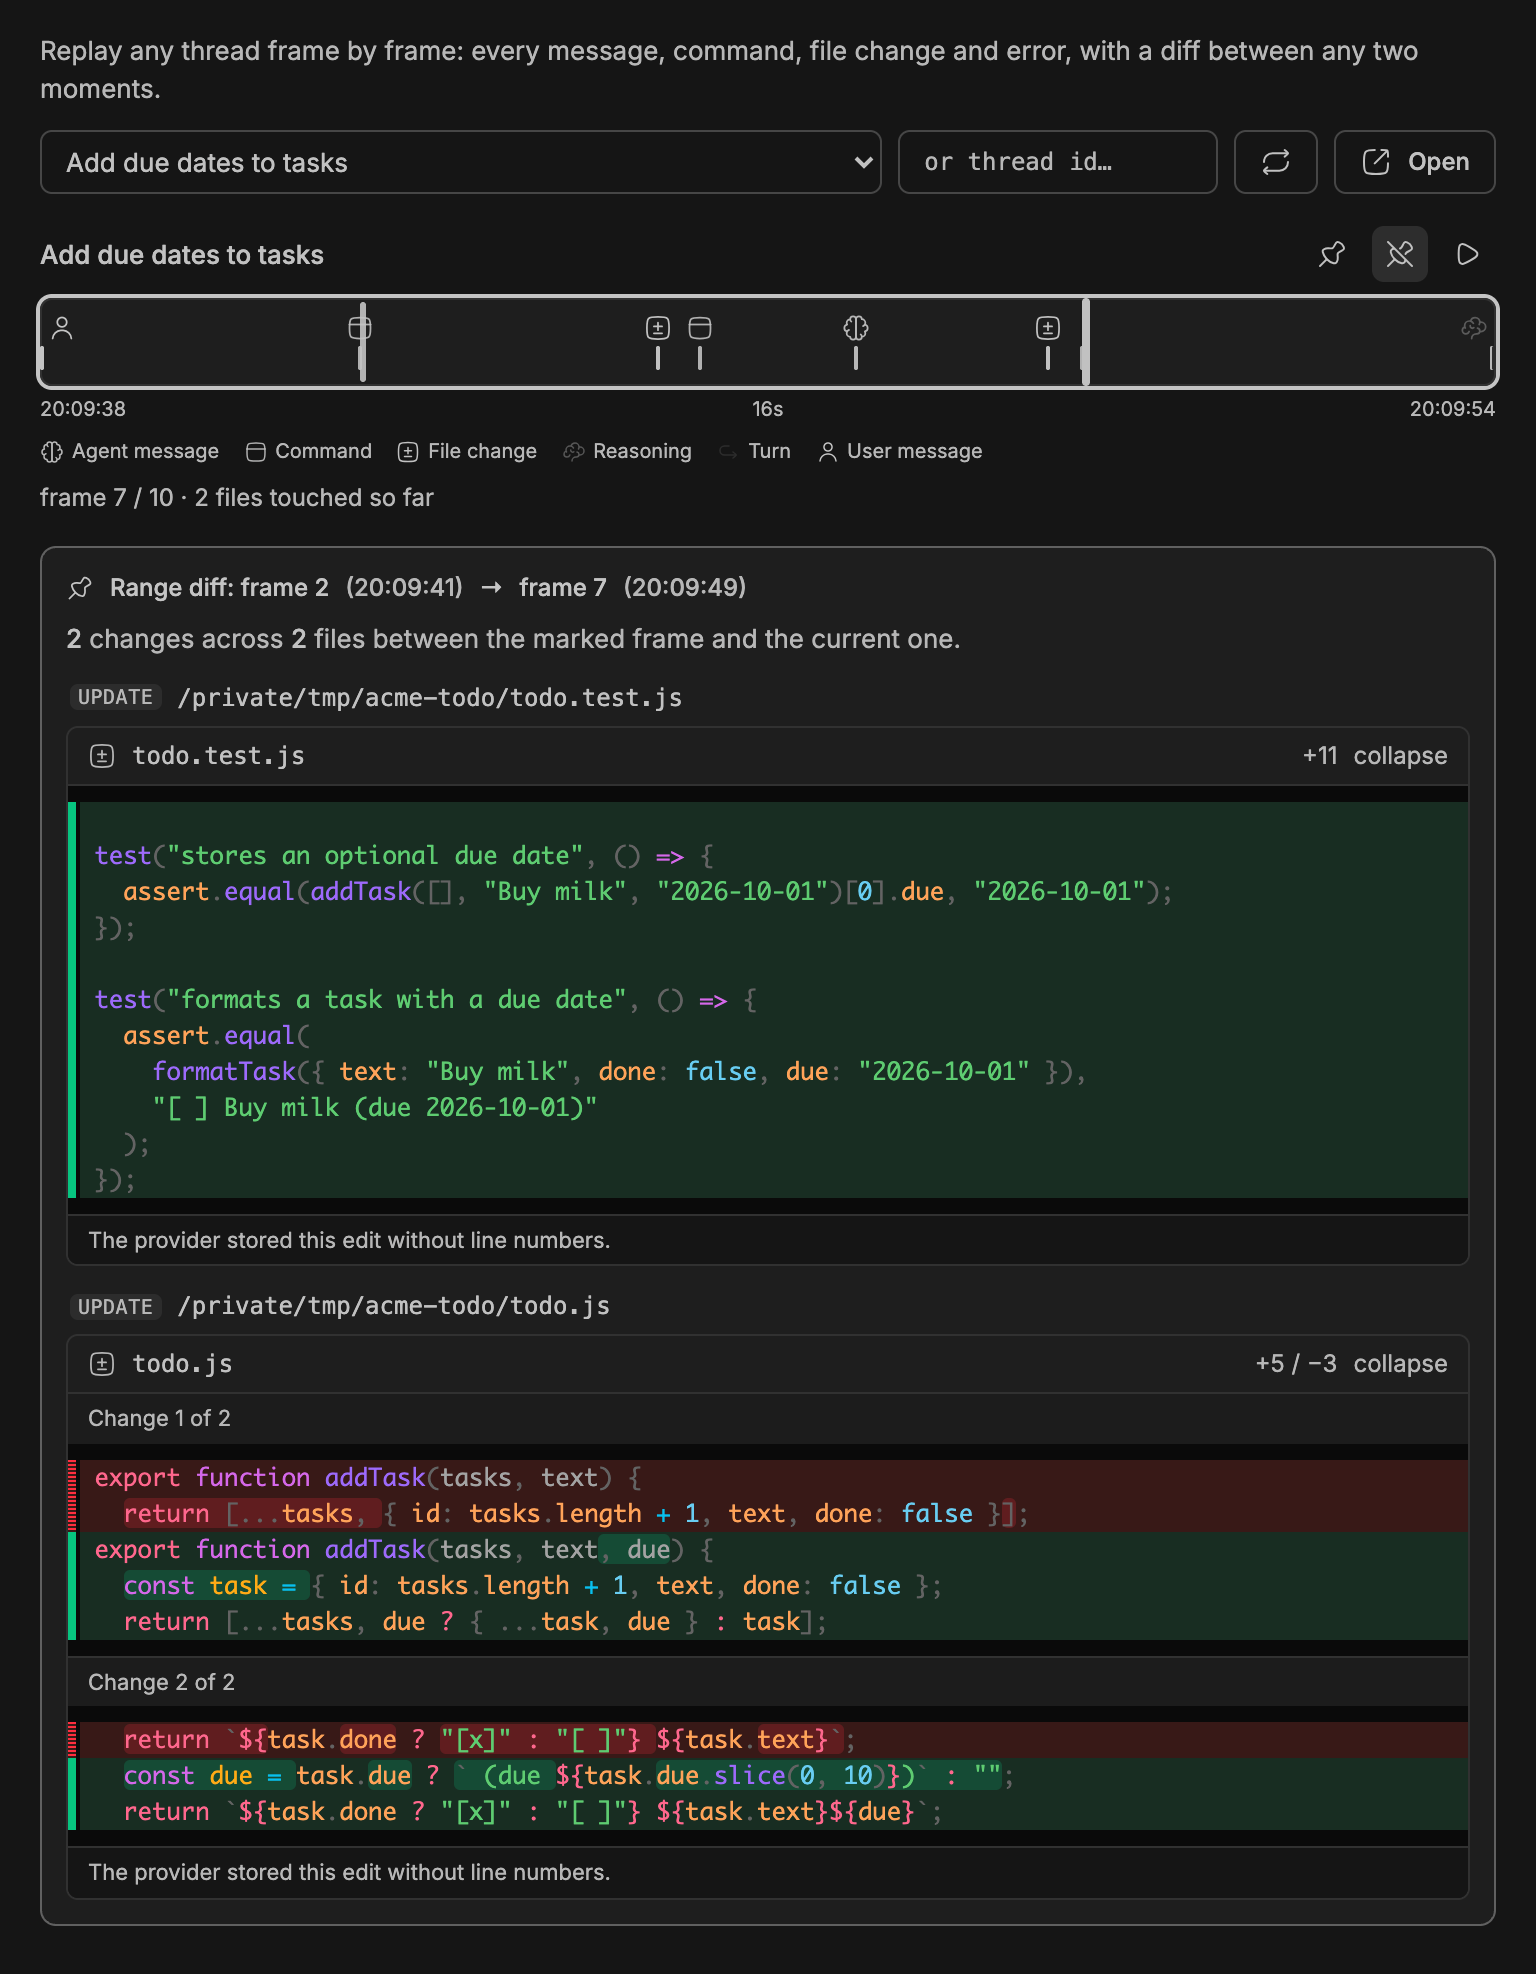This screenshot has width=1536, height=1974.
Task: Collapse the todo.test.js diff
Action: tap(1400, 756)
